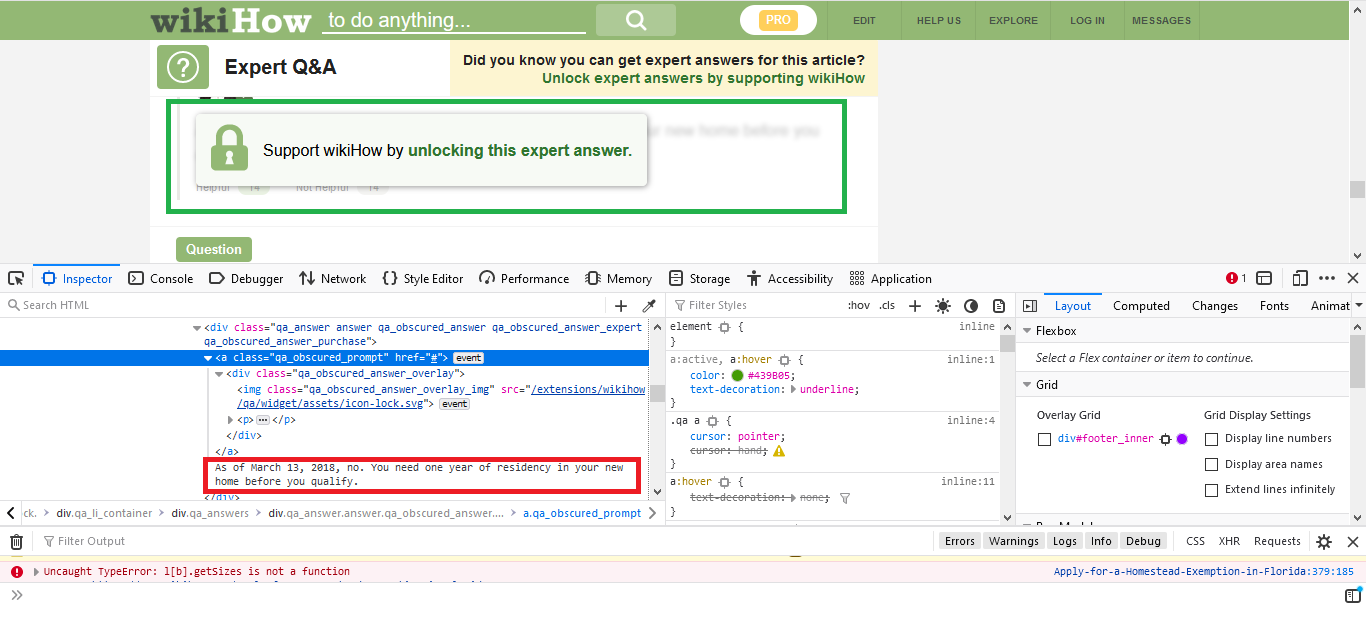Screen dimensions: 1366x625
Task: Collapse the qa_obscured_answer_overlay div node
Action: (x=219, y=373)
